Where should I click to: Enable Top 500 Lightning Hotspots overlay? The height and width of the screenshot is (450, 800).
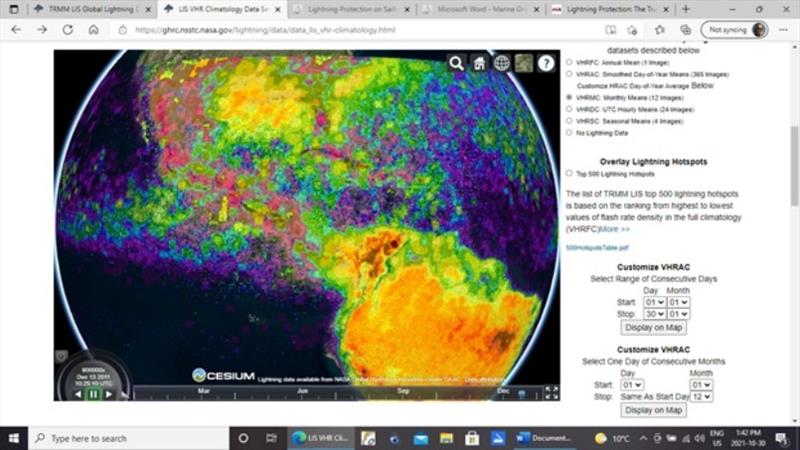point(569,173)
